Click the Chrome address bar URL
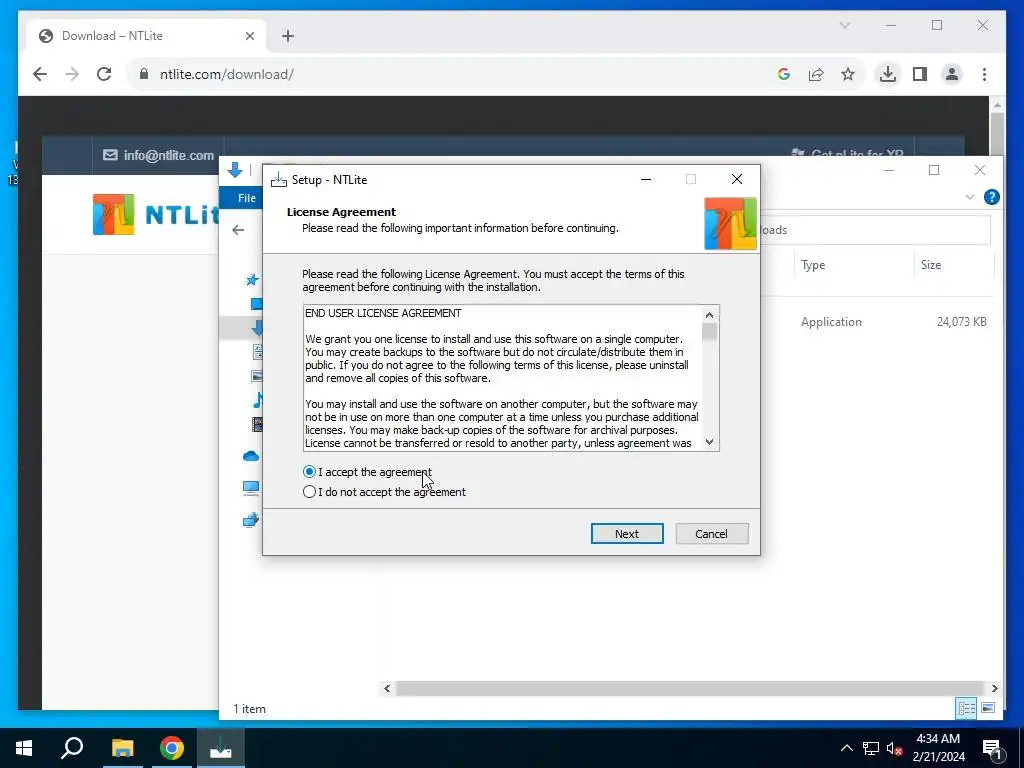Screen dimensions: 1024x768 pyautogui.click(x=227, y=74)
